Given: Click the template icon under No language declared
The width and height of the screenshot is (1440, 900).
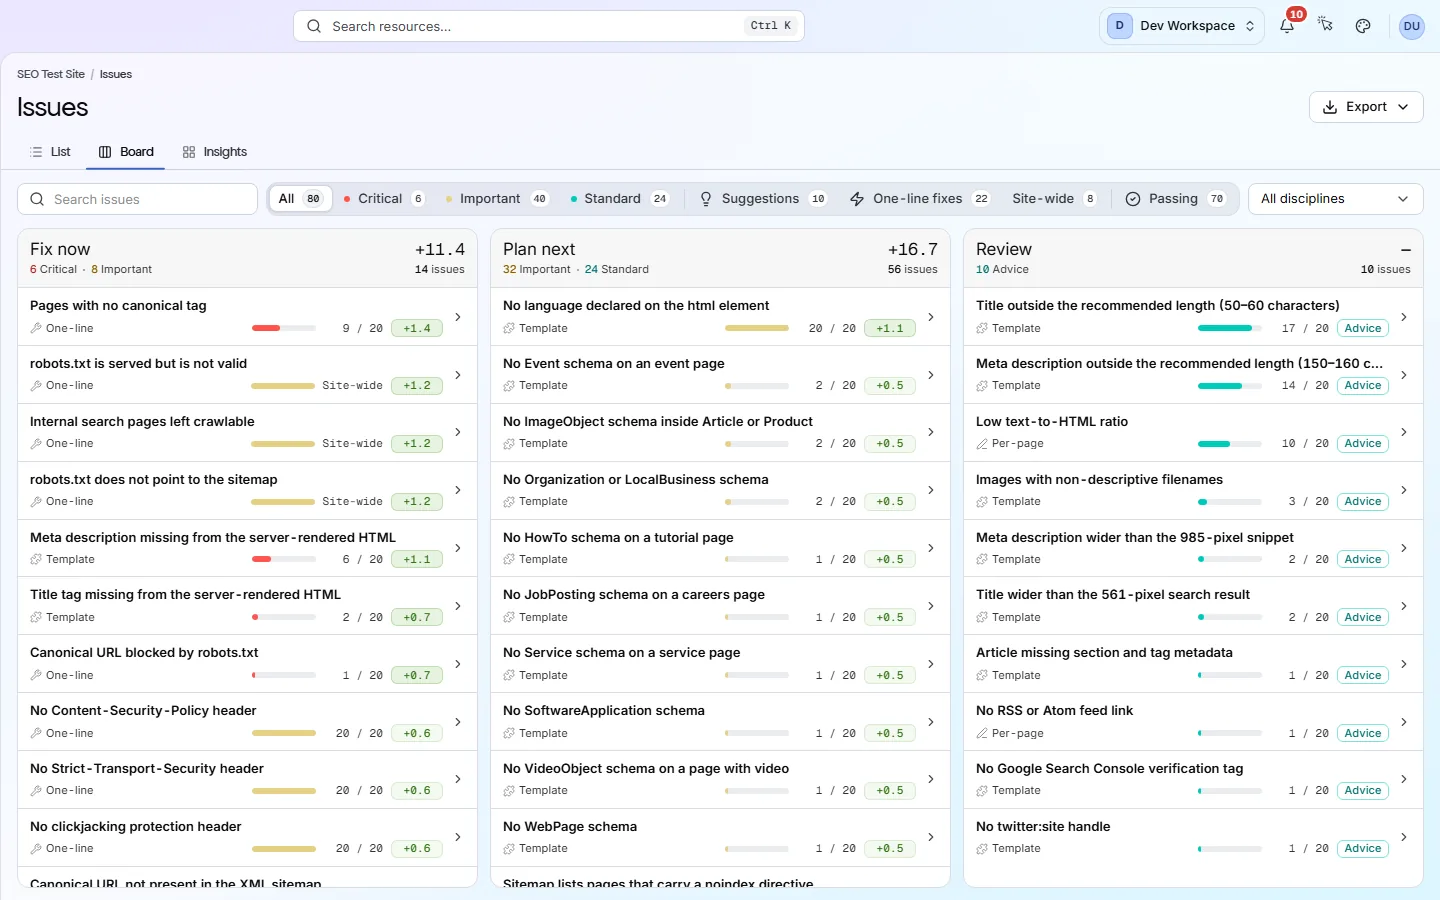Looking at the screenshot, I should (509, 328).
